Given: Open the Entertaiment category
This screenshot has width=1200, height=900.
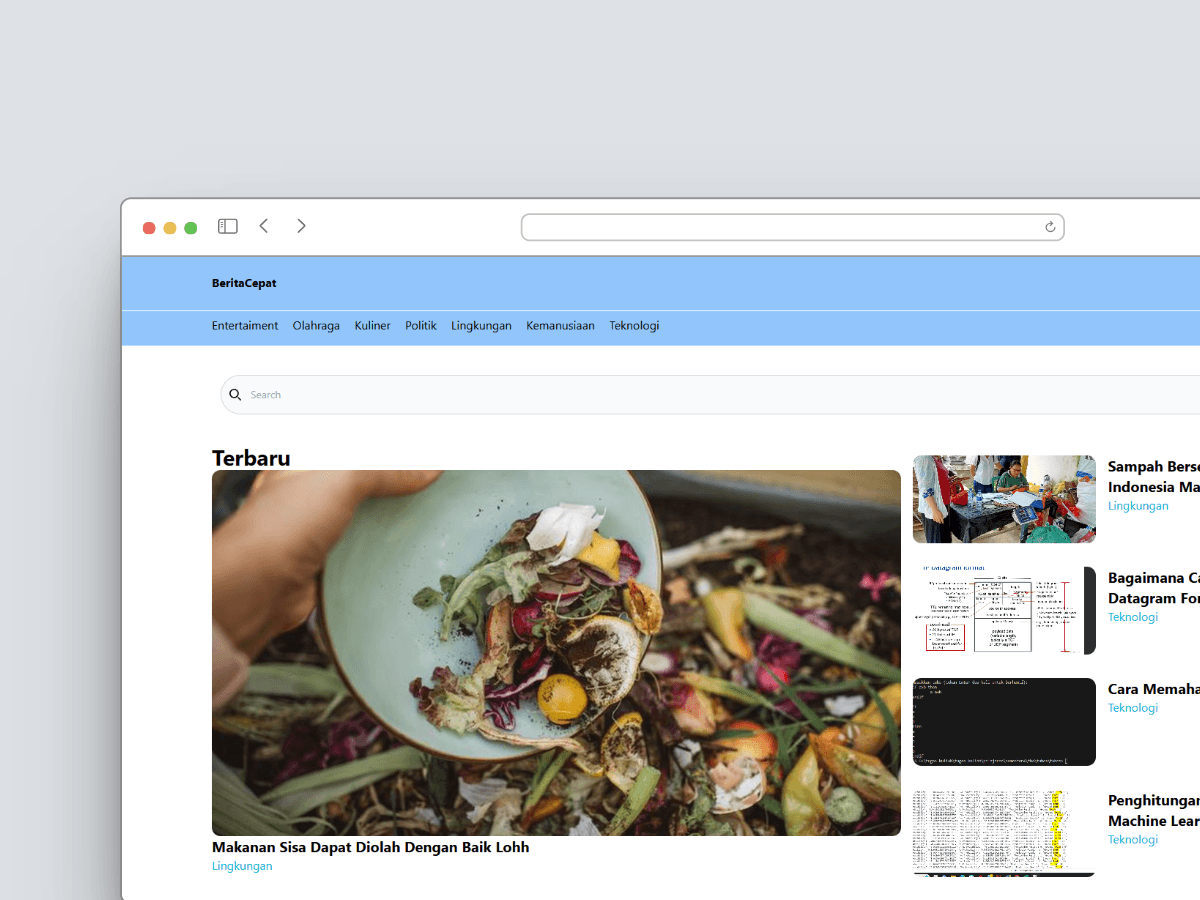Looking at the screenshot, I should [245, 326].
